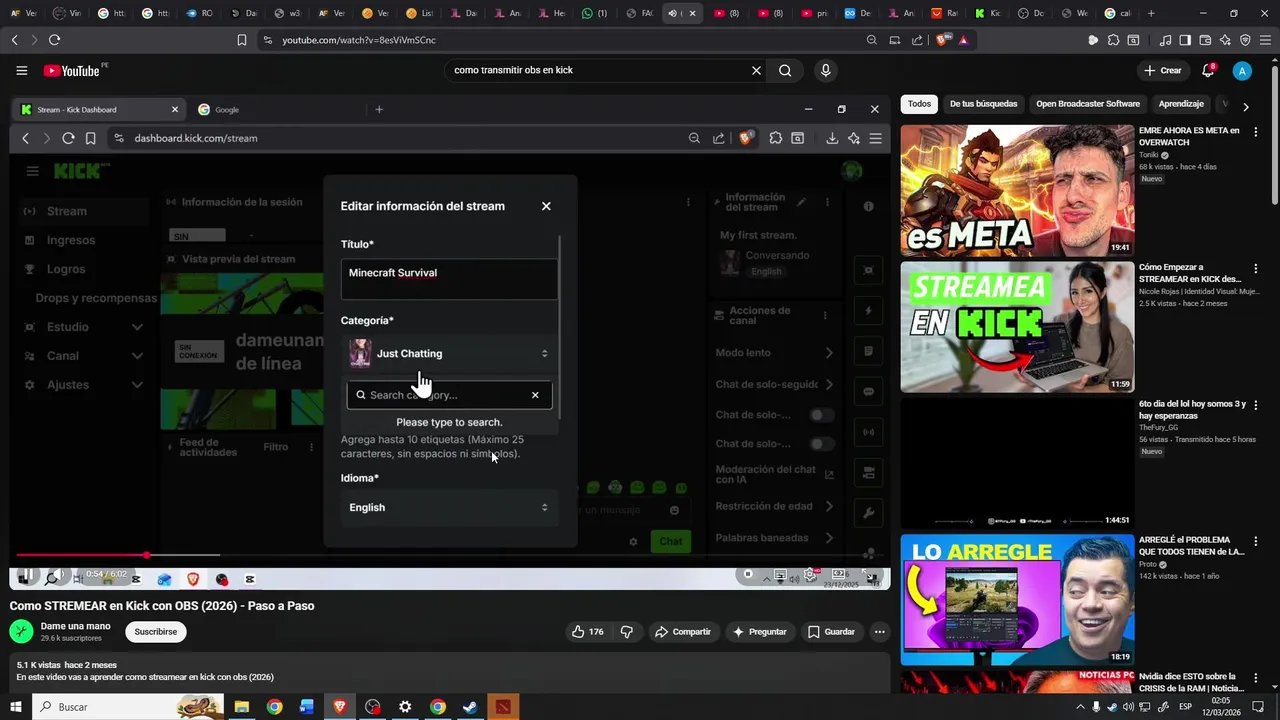
Task: Select the Aprendizaje filter chip
Action: (x=1181, y=104)
